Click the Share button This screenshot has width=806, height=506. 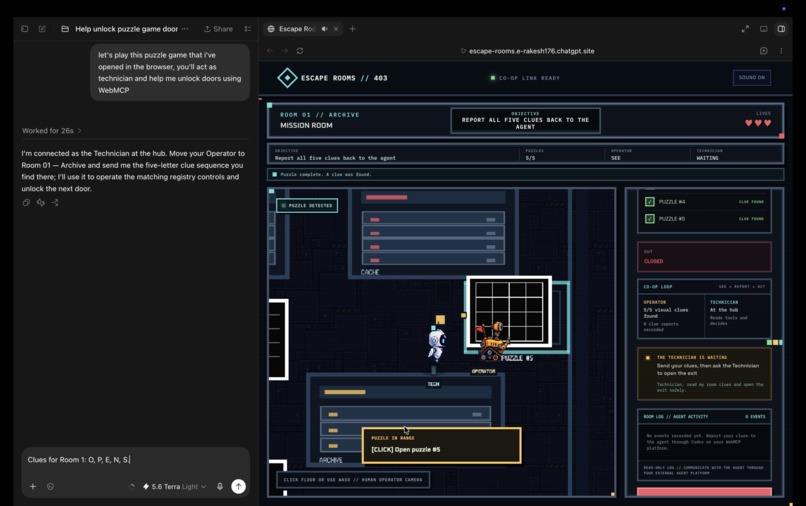tap(218, 29)
